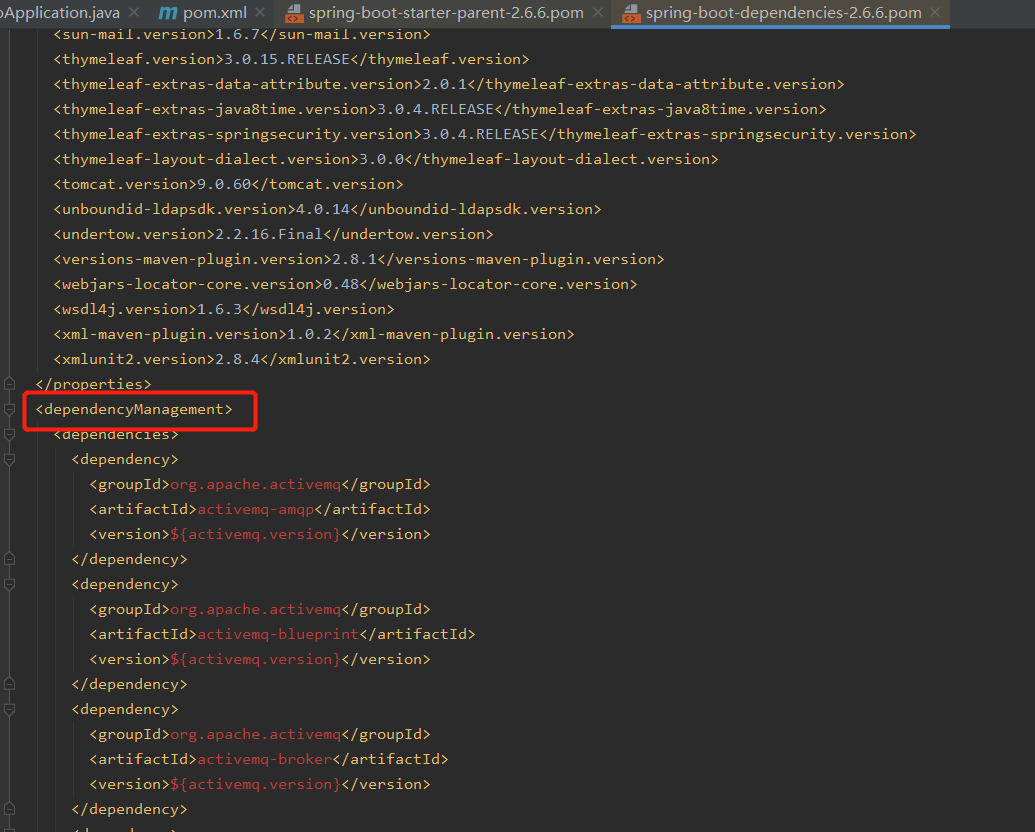Click the webjars-locator-core.version 0.48 line
This screenshot has height=832, width=1035.
coord(345,285)
